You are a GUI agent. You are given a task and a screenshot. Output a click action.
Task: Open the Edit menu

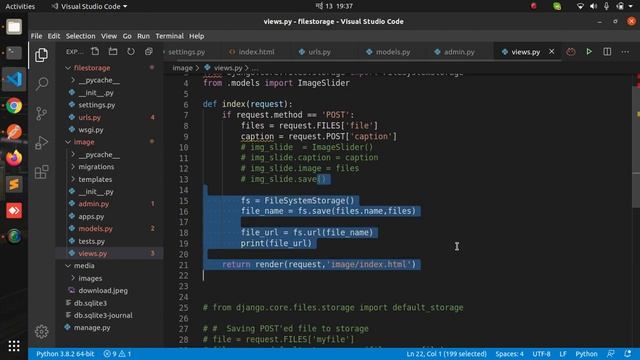click(53, 36)
